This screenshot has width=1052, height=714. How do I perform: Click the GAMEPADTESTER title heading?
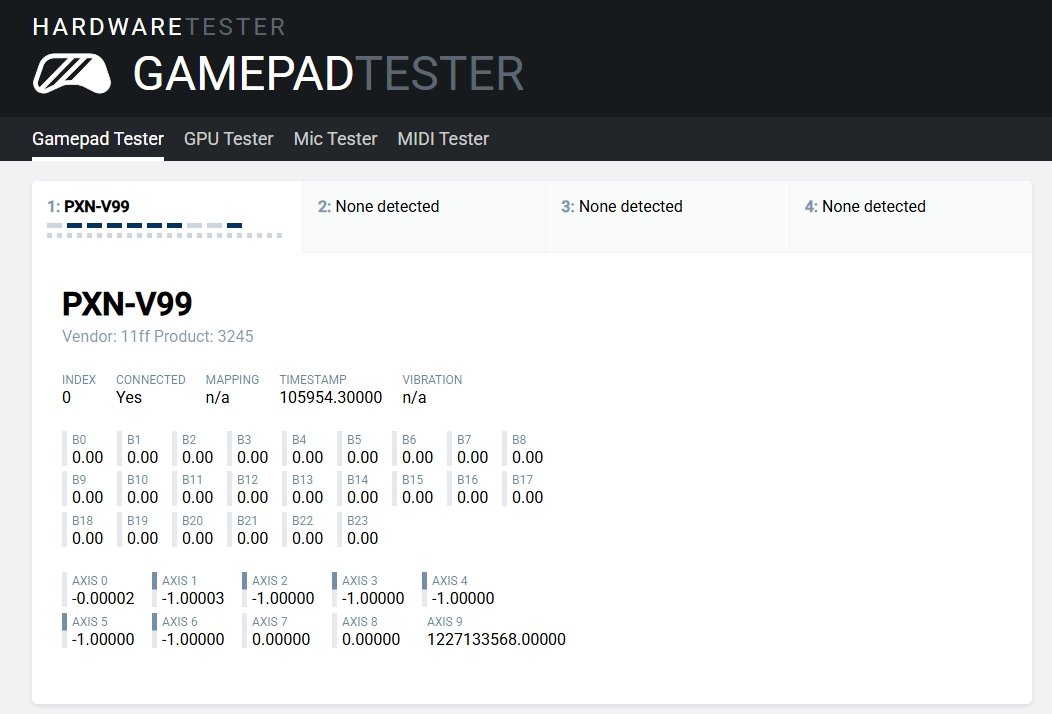328,74
